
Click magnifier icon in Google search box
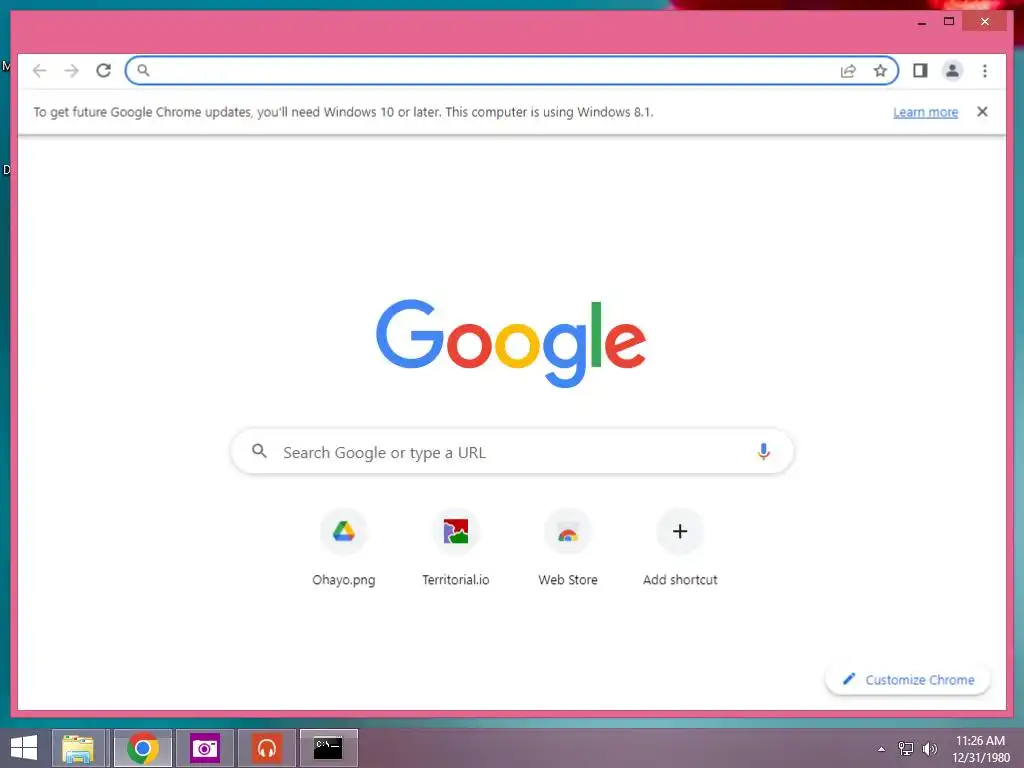click(259, 451)
